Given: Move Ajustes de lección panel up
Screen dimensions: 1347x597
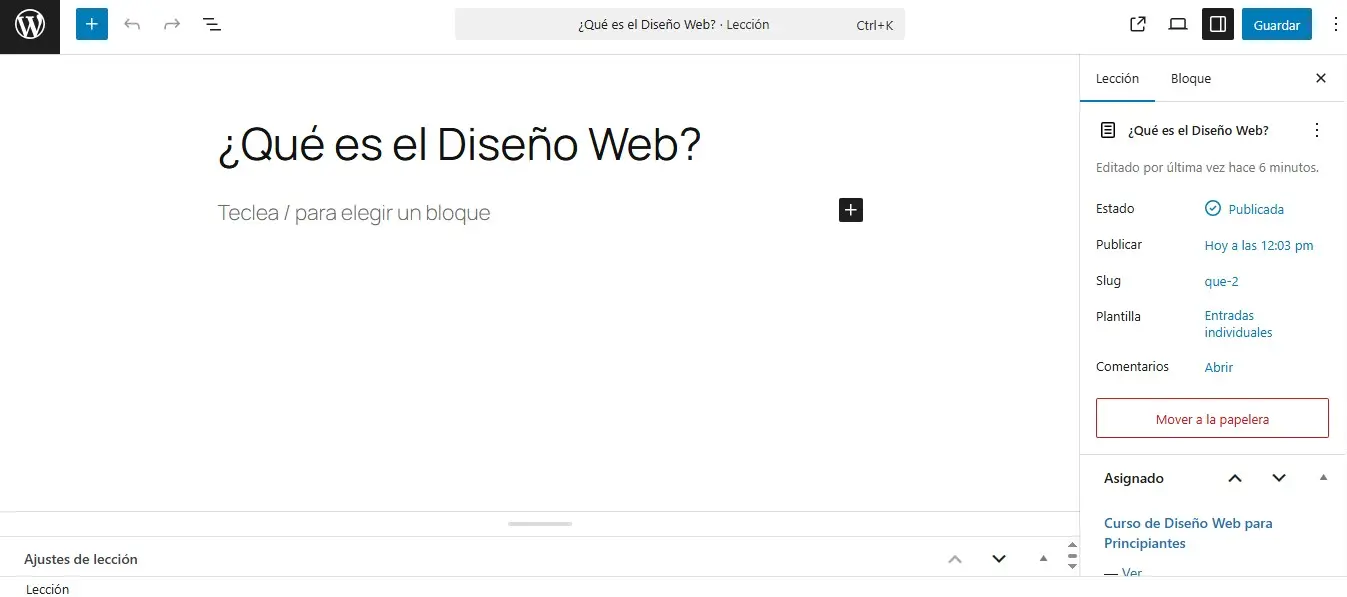Looking at the screenshot, I should click(955, 559).
